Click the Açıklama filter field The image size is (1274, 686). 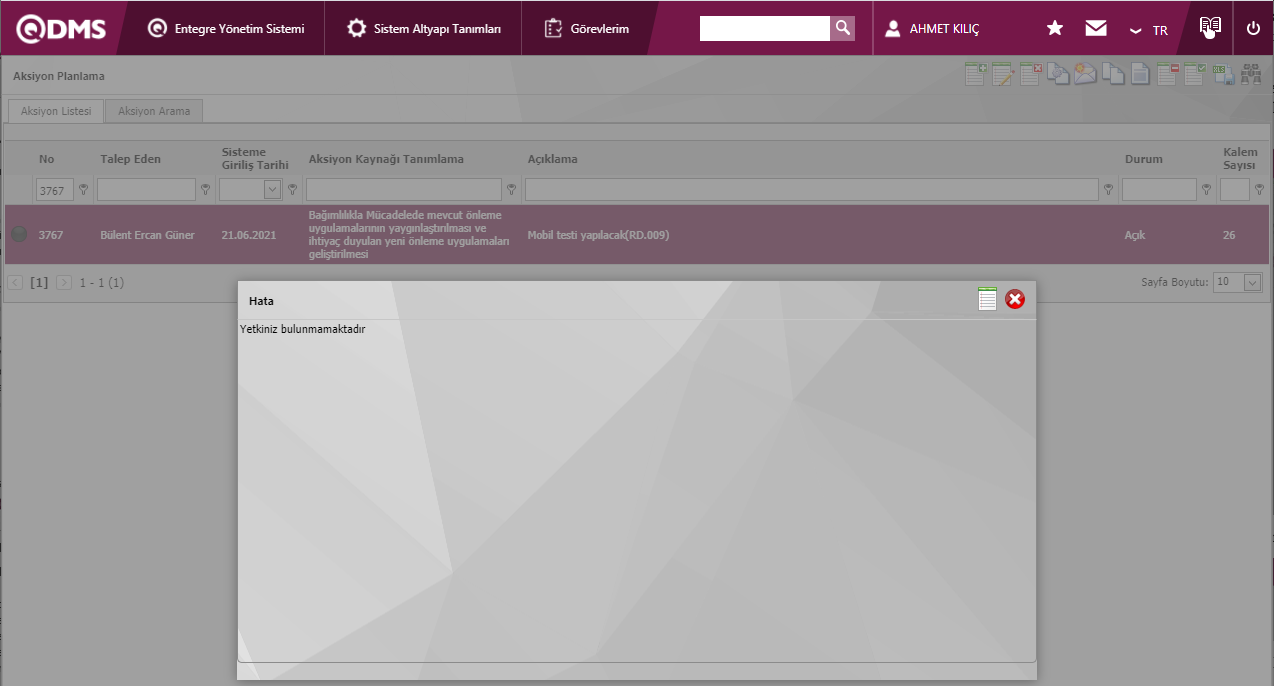[812, 189]
